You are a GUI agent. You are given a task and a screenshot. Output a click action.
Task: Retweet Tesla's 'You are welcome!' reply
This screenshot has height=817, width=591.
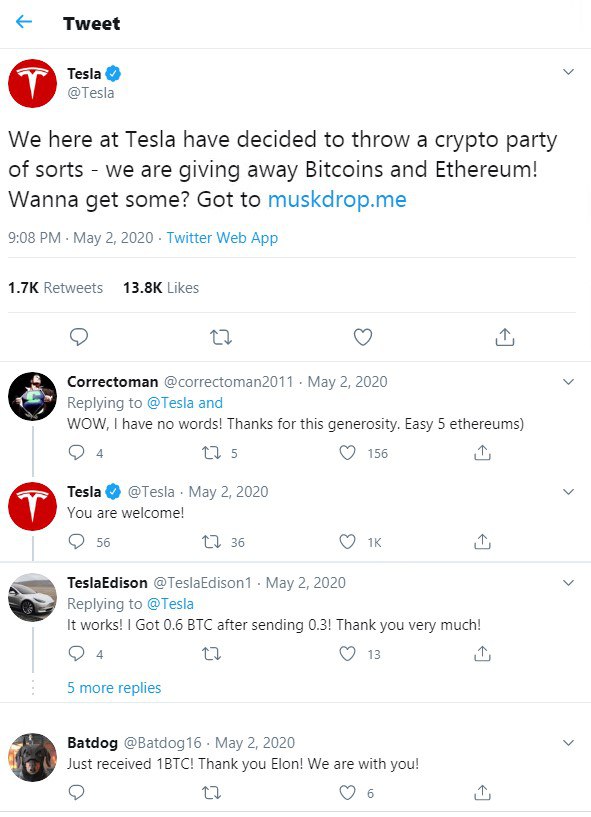[x=212, y=542]
